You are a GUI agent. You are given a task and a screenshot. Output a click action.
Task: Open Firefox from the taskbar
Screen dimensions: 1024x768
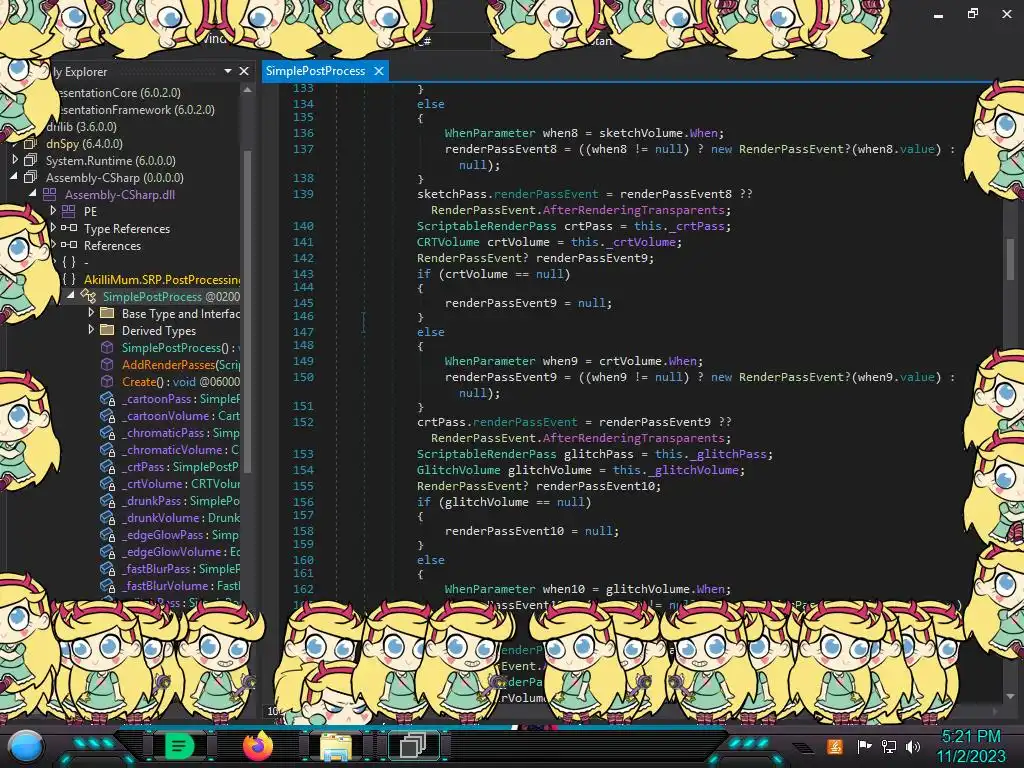(x=258, y=746)
